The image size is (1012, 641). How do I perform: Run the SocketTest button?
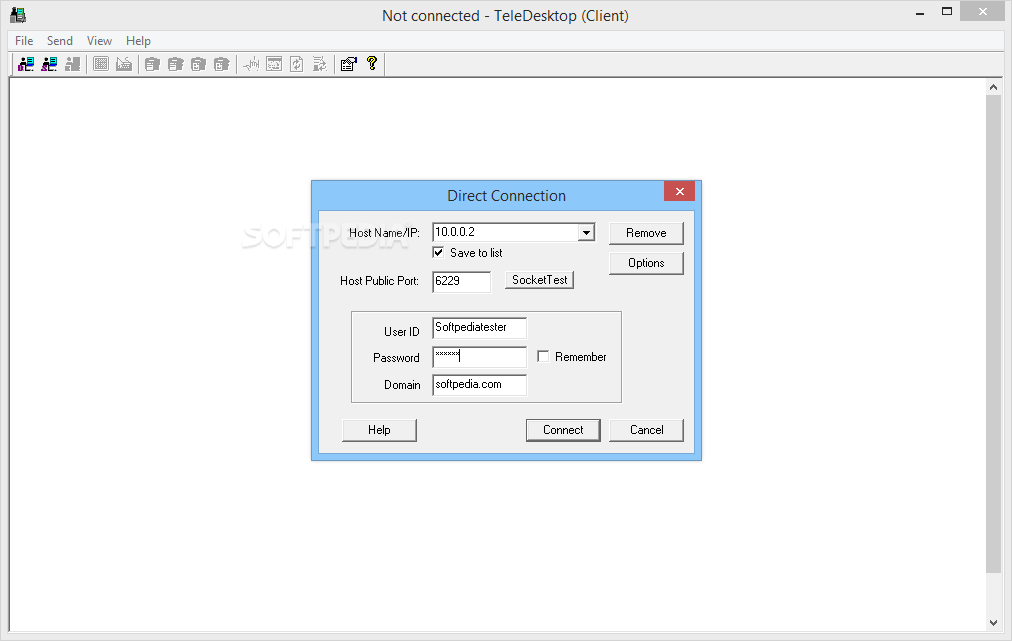pyautogui.click(x=540, y=280)
